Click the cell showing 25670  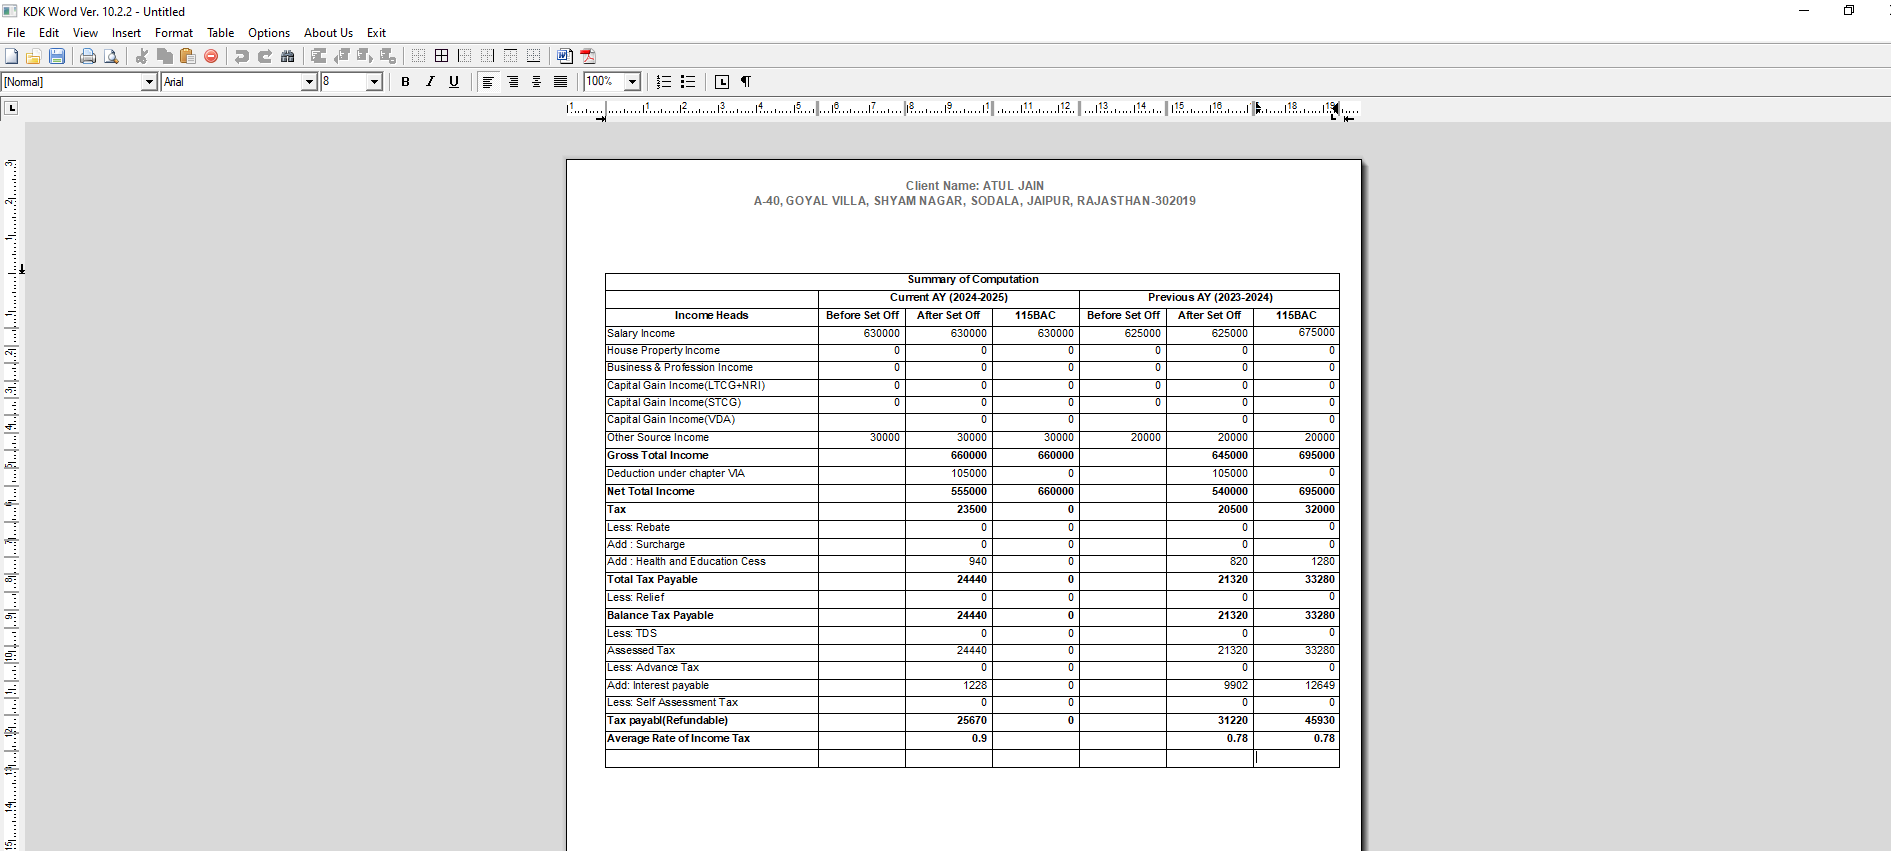click(x=948, y=721)
